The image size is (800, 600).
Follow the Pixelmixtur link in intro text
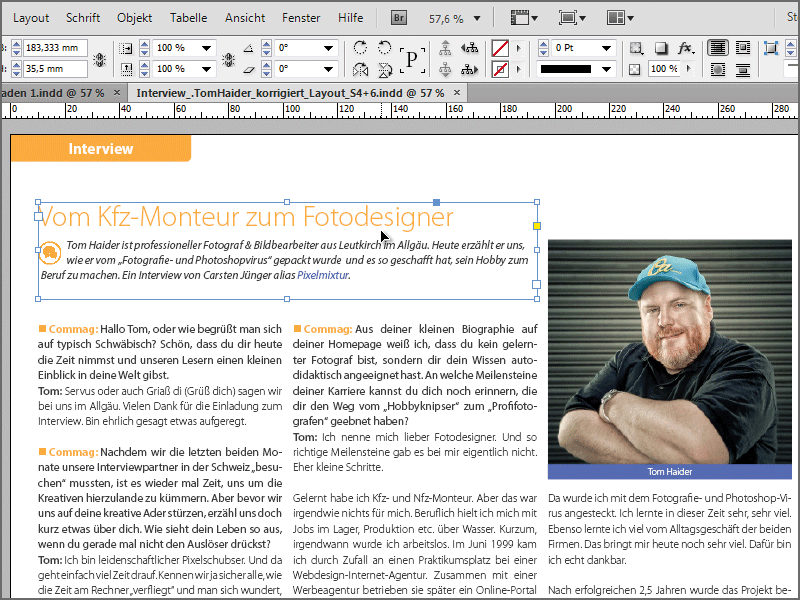pyautogui.click(x=323, y=275)
